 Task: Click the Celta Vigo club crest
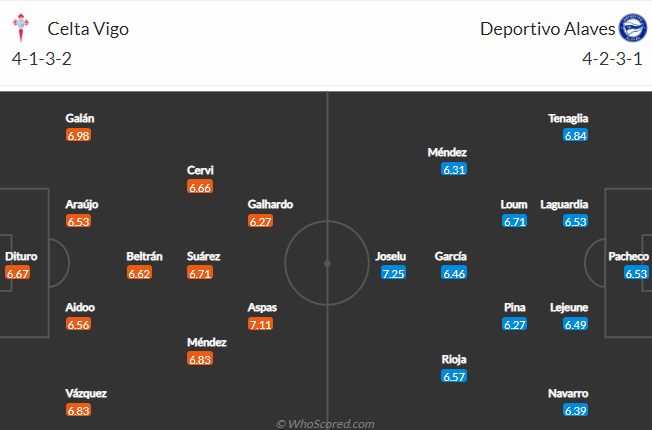(21, 28)
